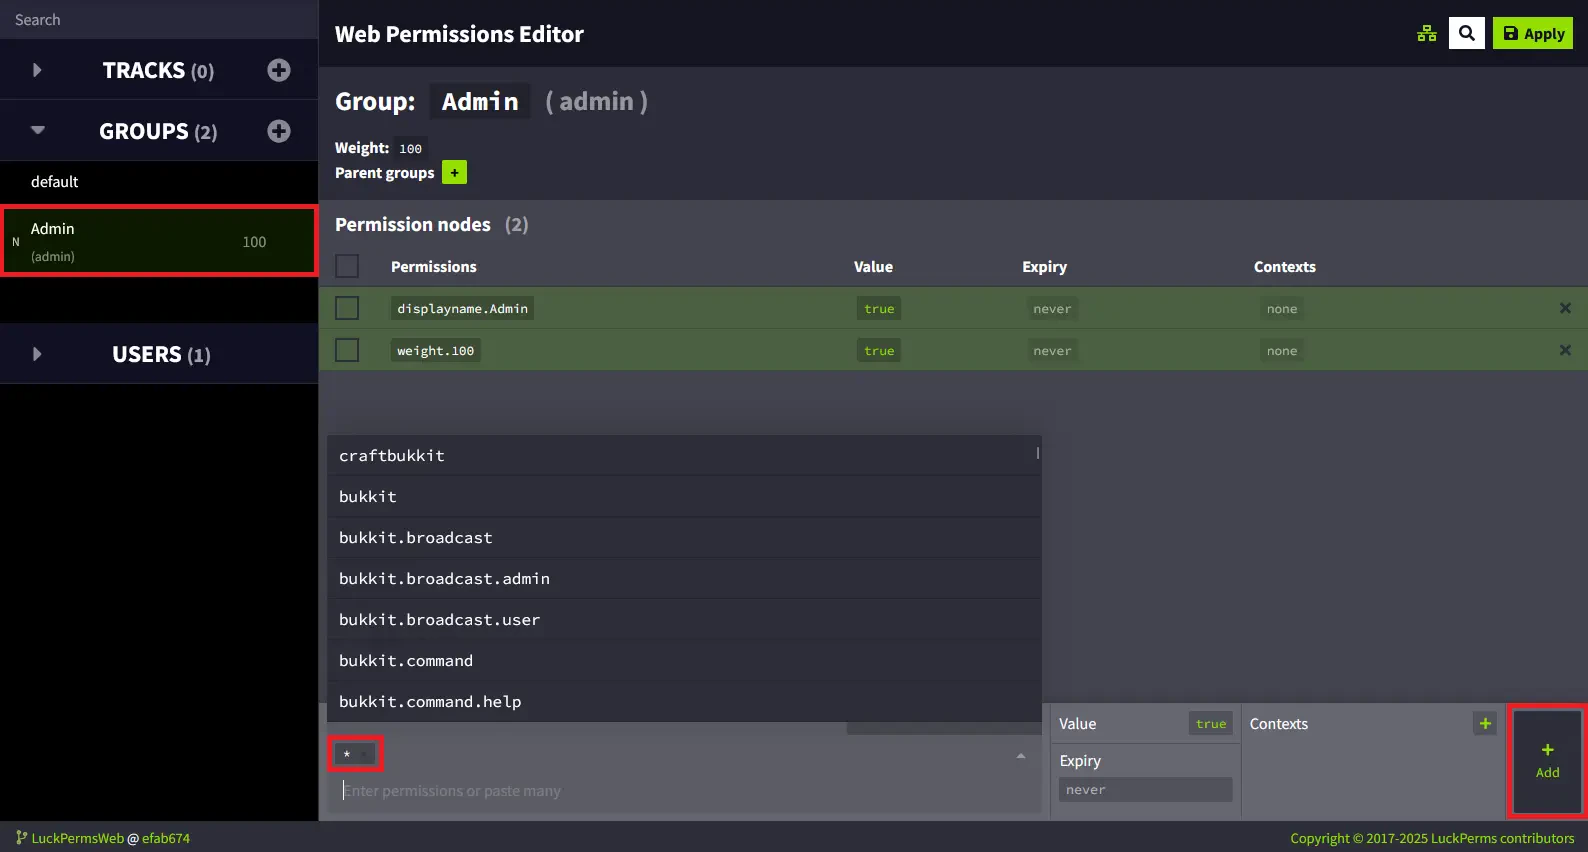Check the displayname.Admin row checkbox
Screen dimensions: 1588x852
347,308
